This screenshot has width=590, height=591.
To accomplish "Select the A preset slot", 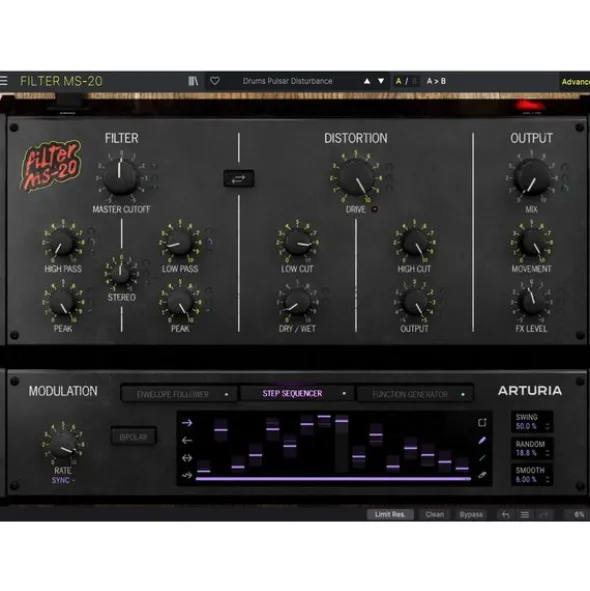I will (x=398, y=81).
